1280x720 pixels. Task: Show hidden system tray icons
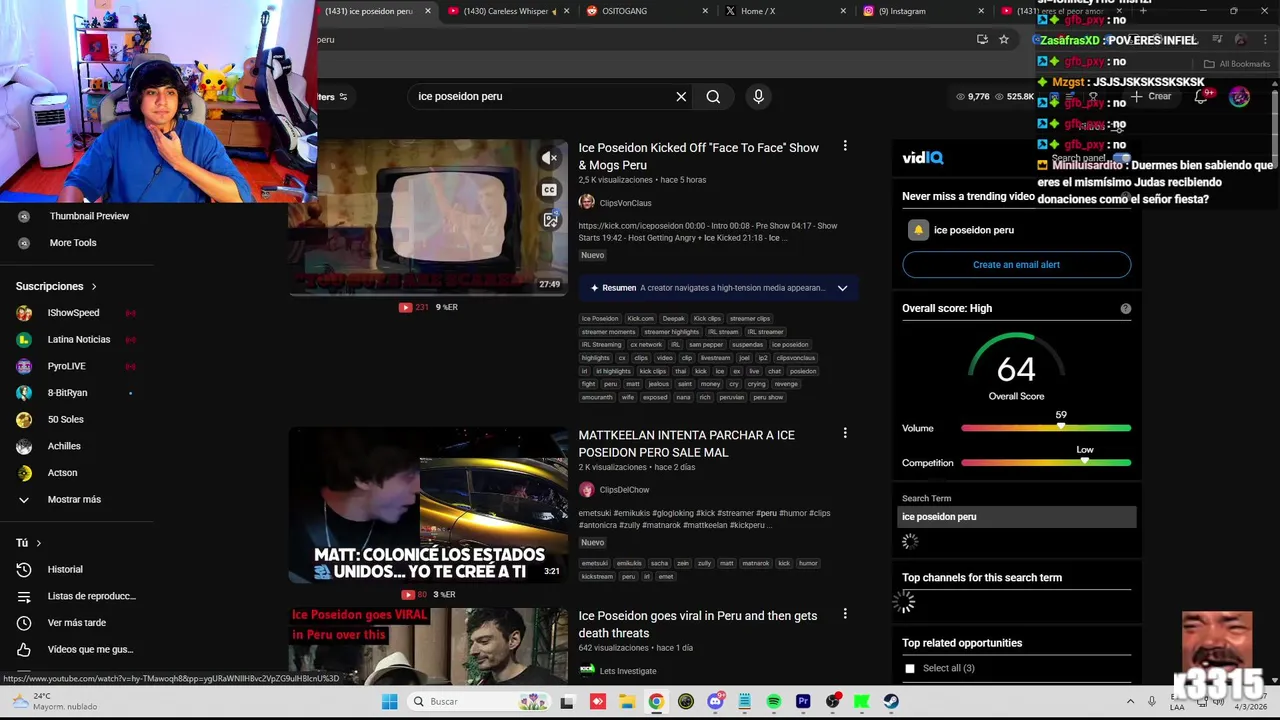tap(1130, 701)
